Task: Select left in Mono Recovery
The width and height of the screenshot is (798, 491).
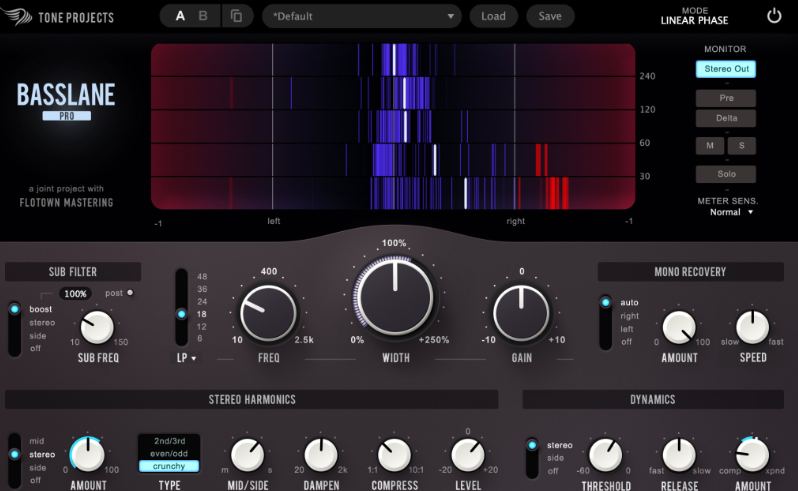Action: (x=626, y=329)
